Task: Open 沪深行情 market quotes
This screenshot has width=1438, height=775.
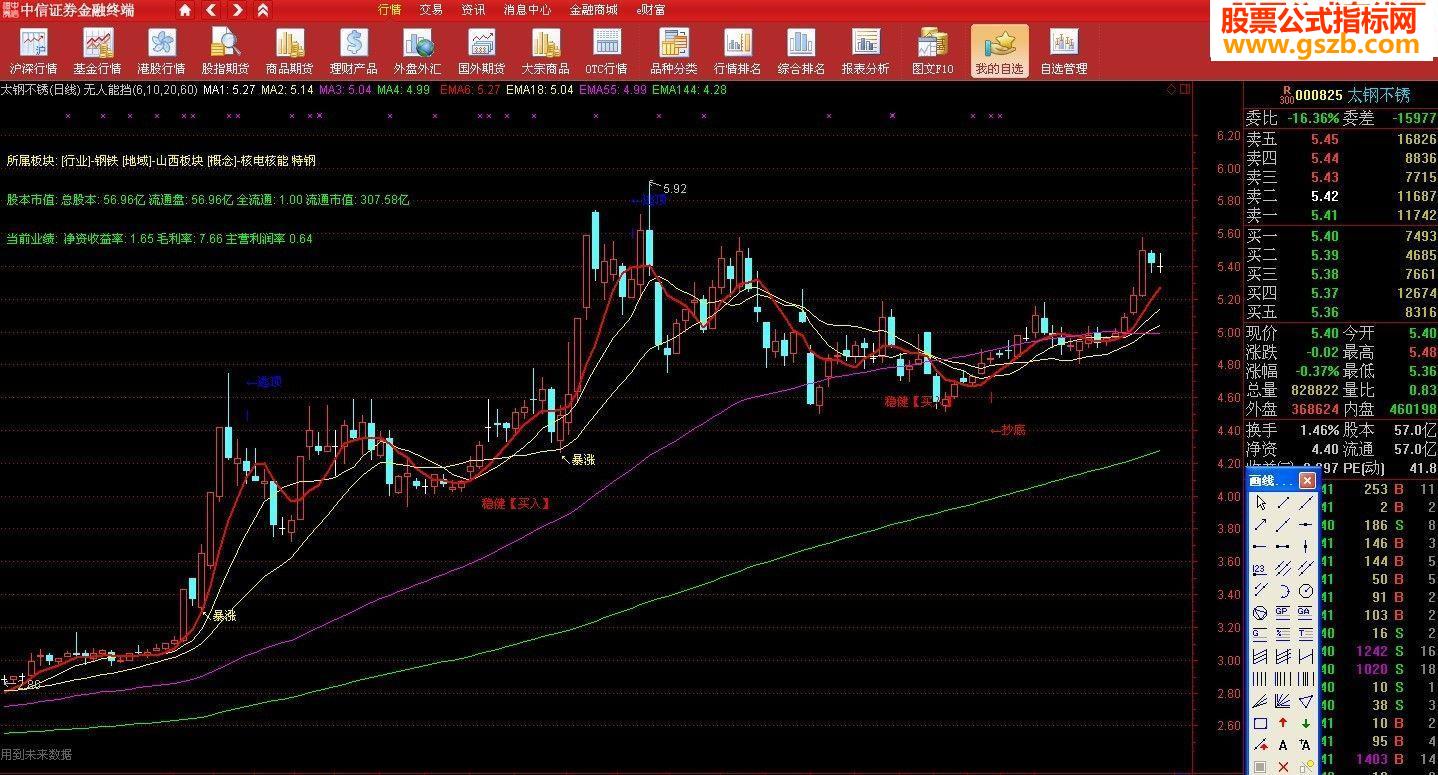Action: 33,52
